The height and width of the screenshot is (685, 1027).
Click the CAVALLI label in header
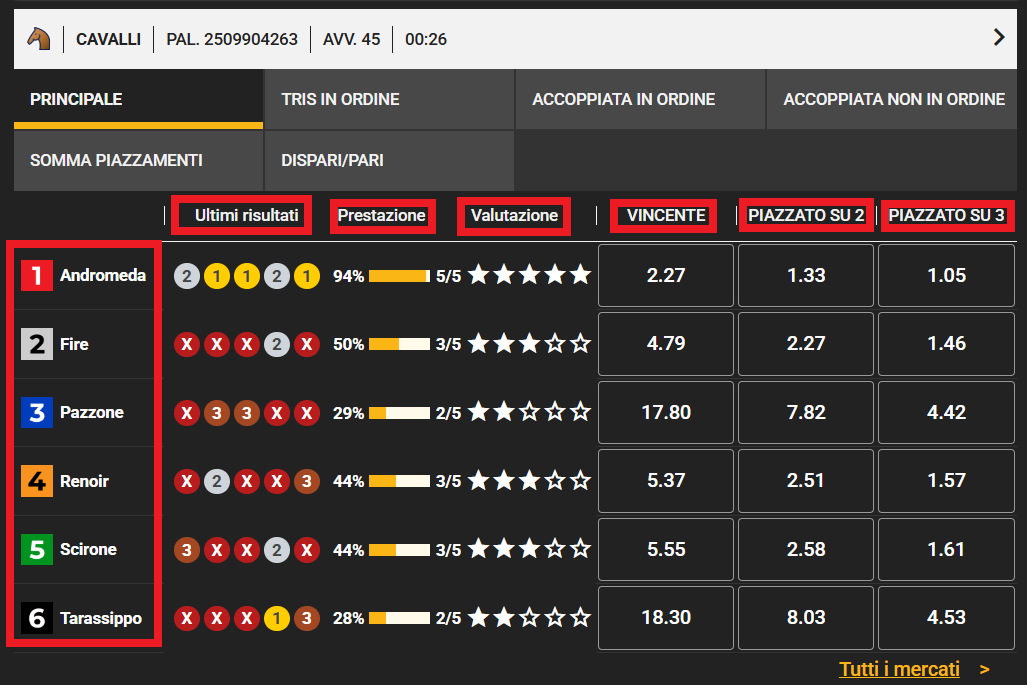tap(108, 39)
